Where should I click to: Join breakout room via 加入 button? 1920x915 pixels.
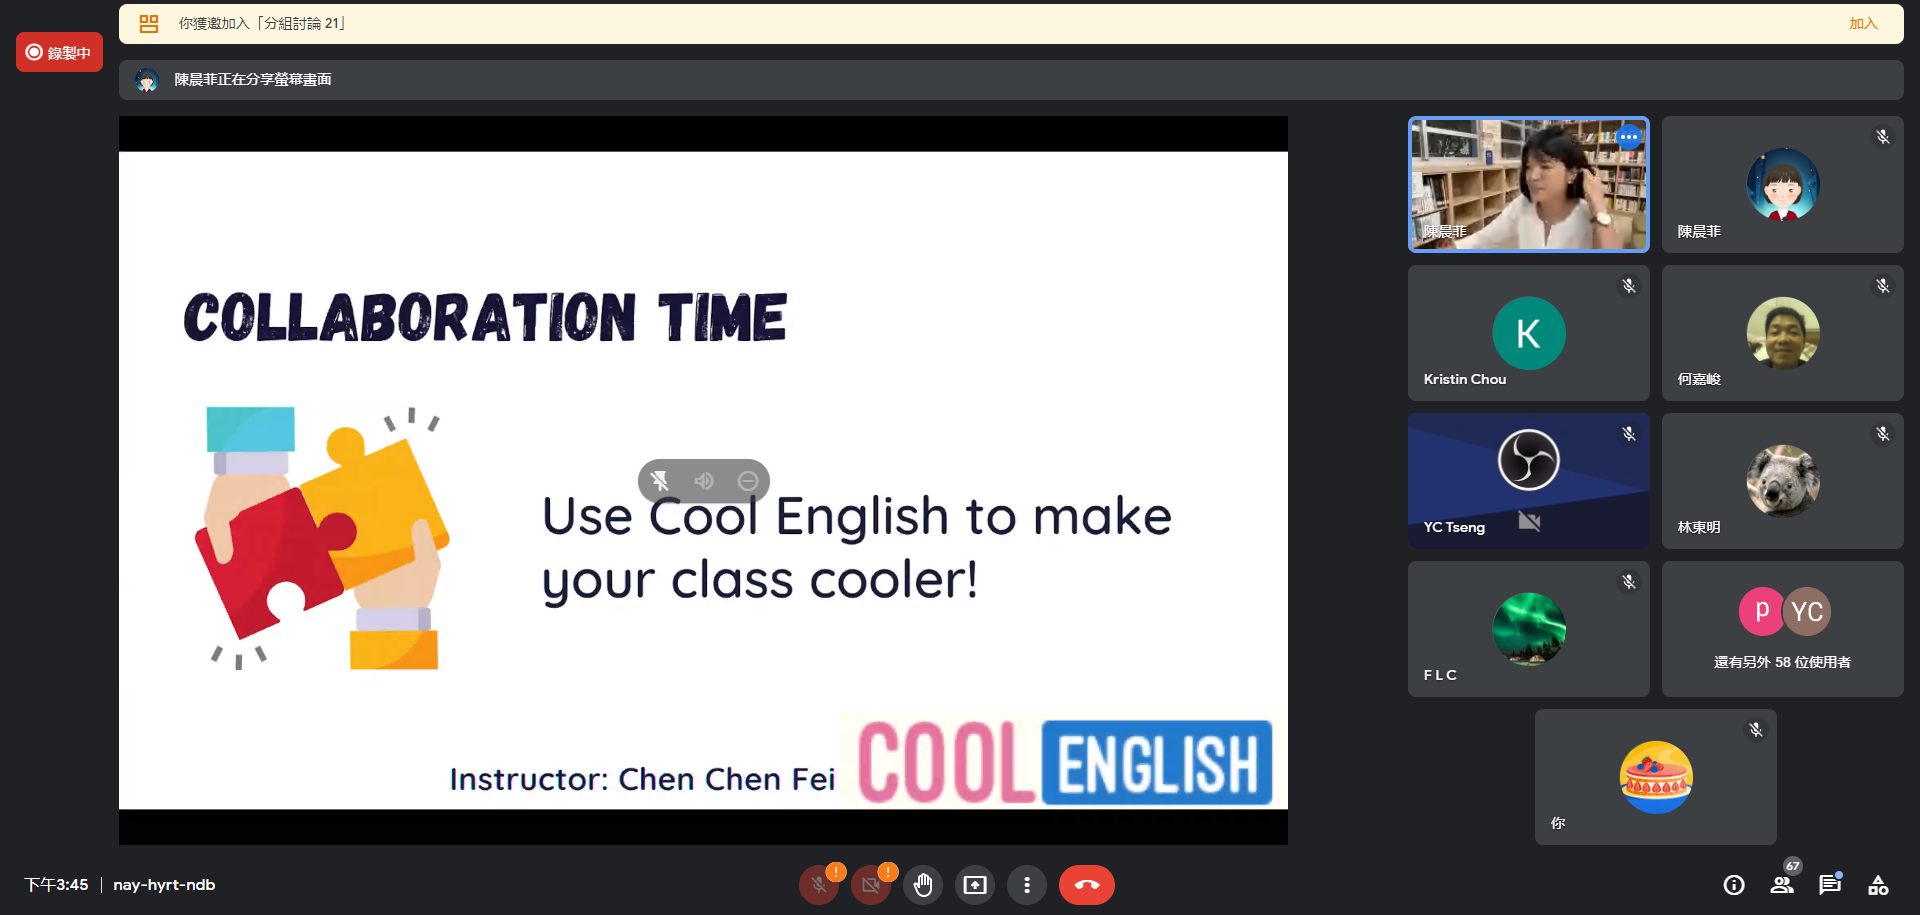pyautogui.click(x=1862, y=23)
